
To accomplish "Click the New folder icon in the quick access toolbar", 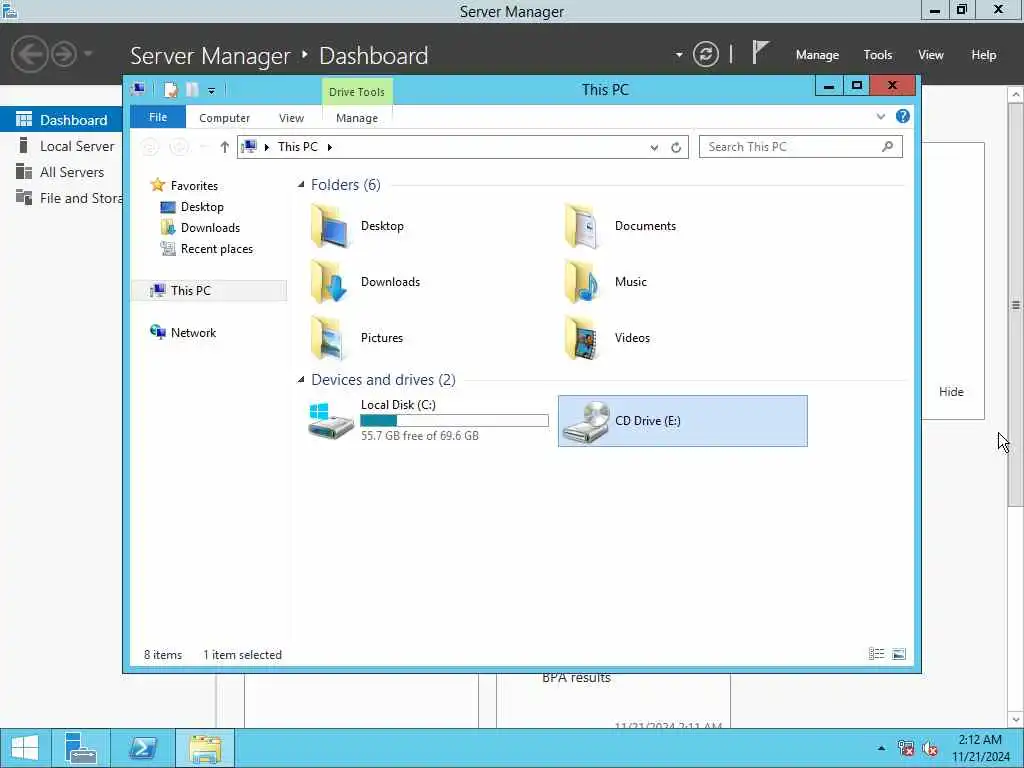I will [x=192, y=90].
